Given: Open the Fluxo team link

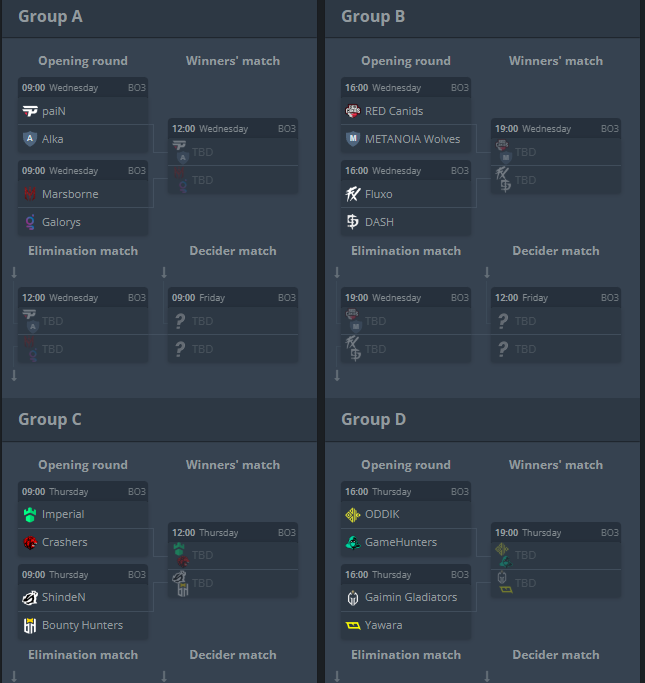Looking at the screenshot, I should tap(379, 194).
